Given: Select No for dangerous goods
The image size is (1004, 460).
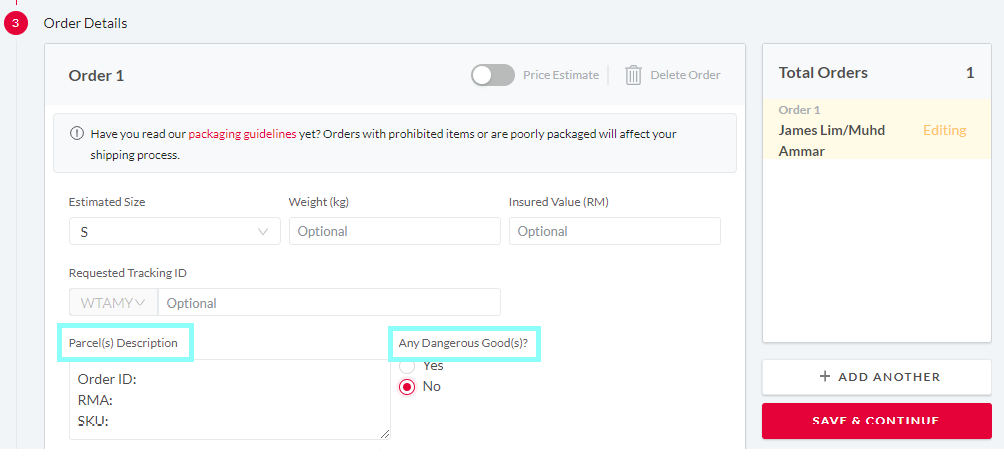Looking at the screenshot, I should (x=407, y=387).
